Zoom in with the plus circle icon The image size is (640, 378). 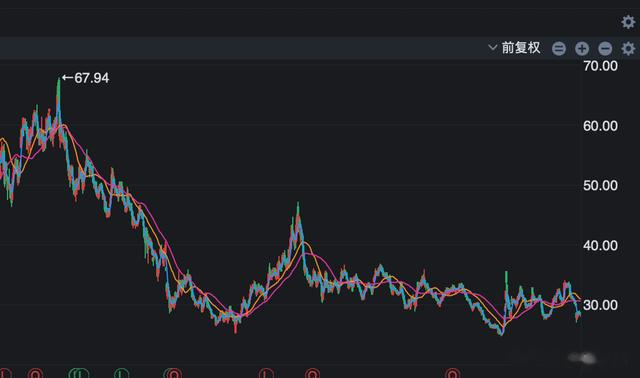(x=582, y=49)
